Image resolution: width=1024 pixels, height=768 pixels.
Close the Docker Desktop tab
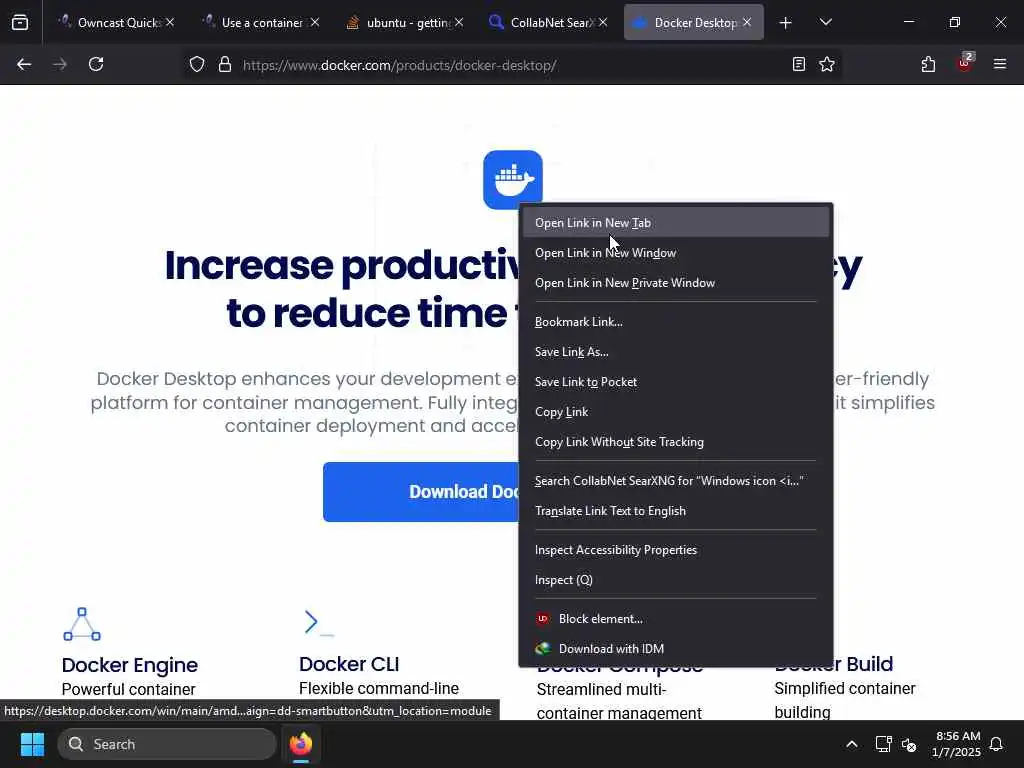coord(746,22)
